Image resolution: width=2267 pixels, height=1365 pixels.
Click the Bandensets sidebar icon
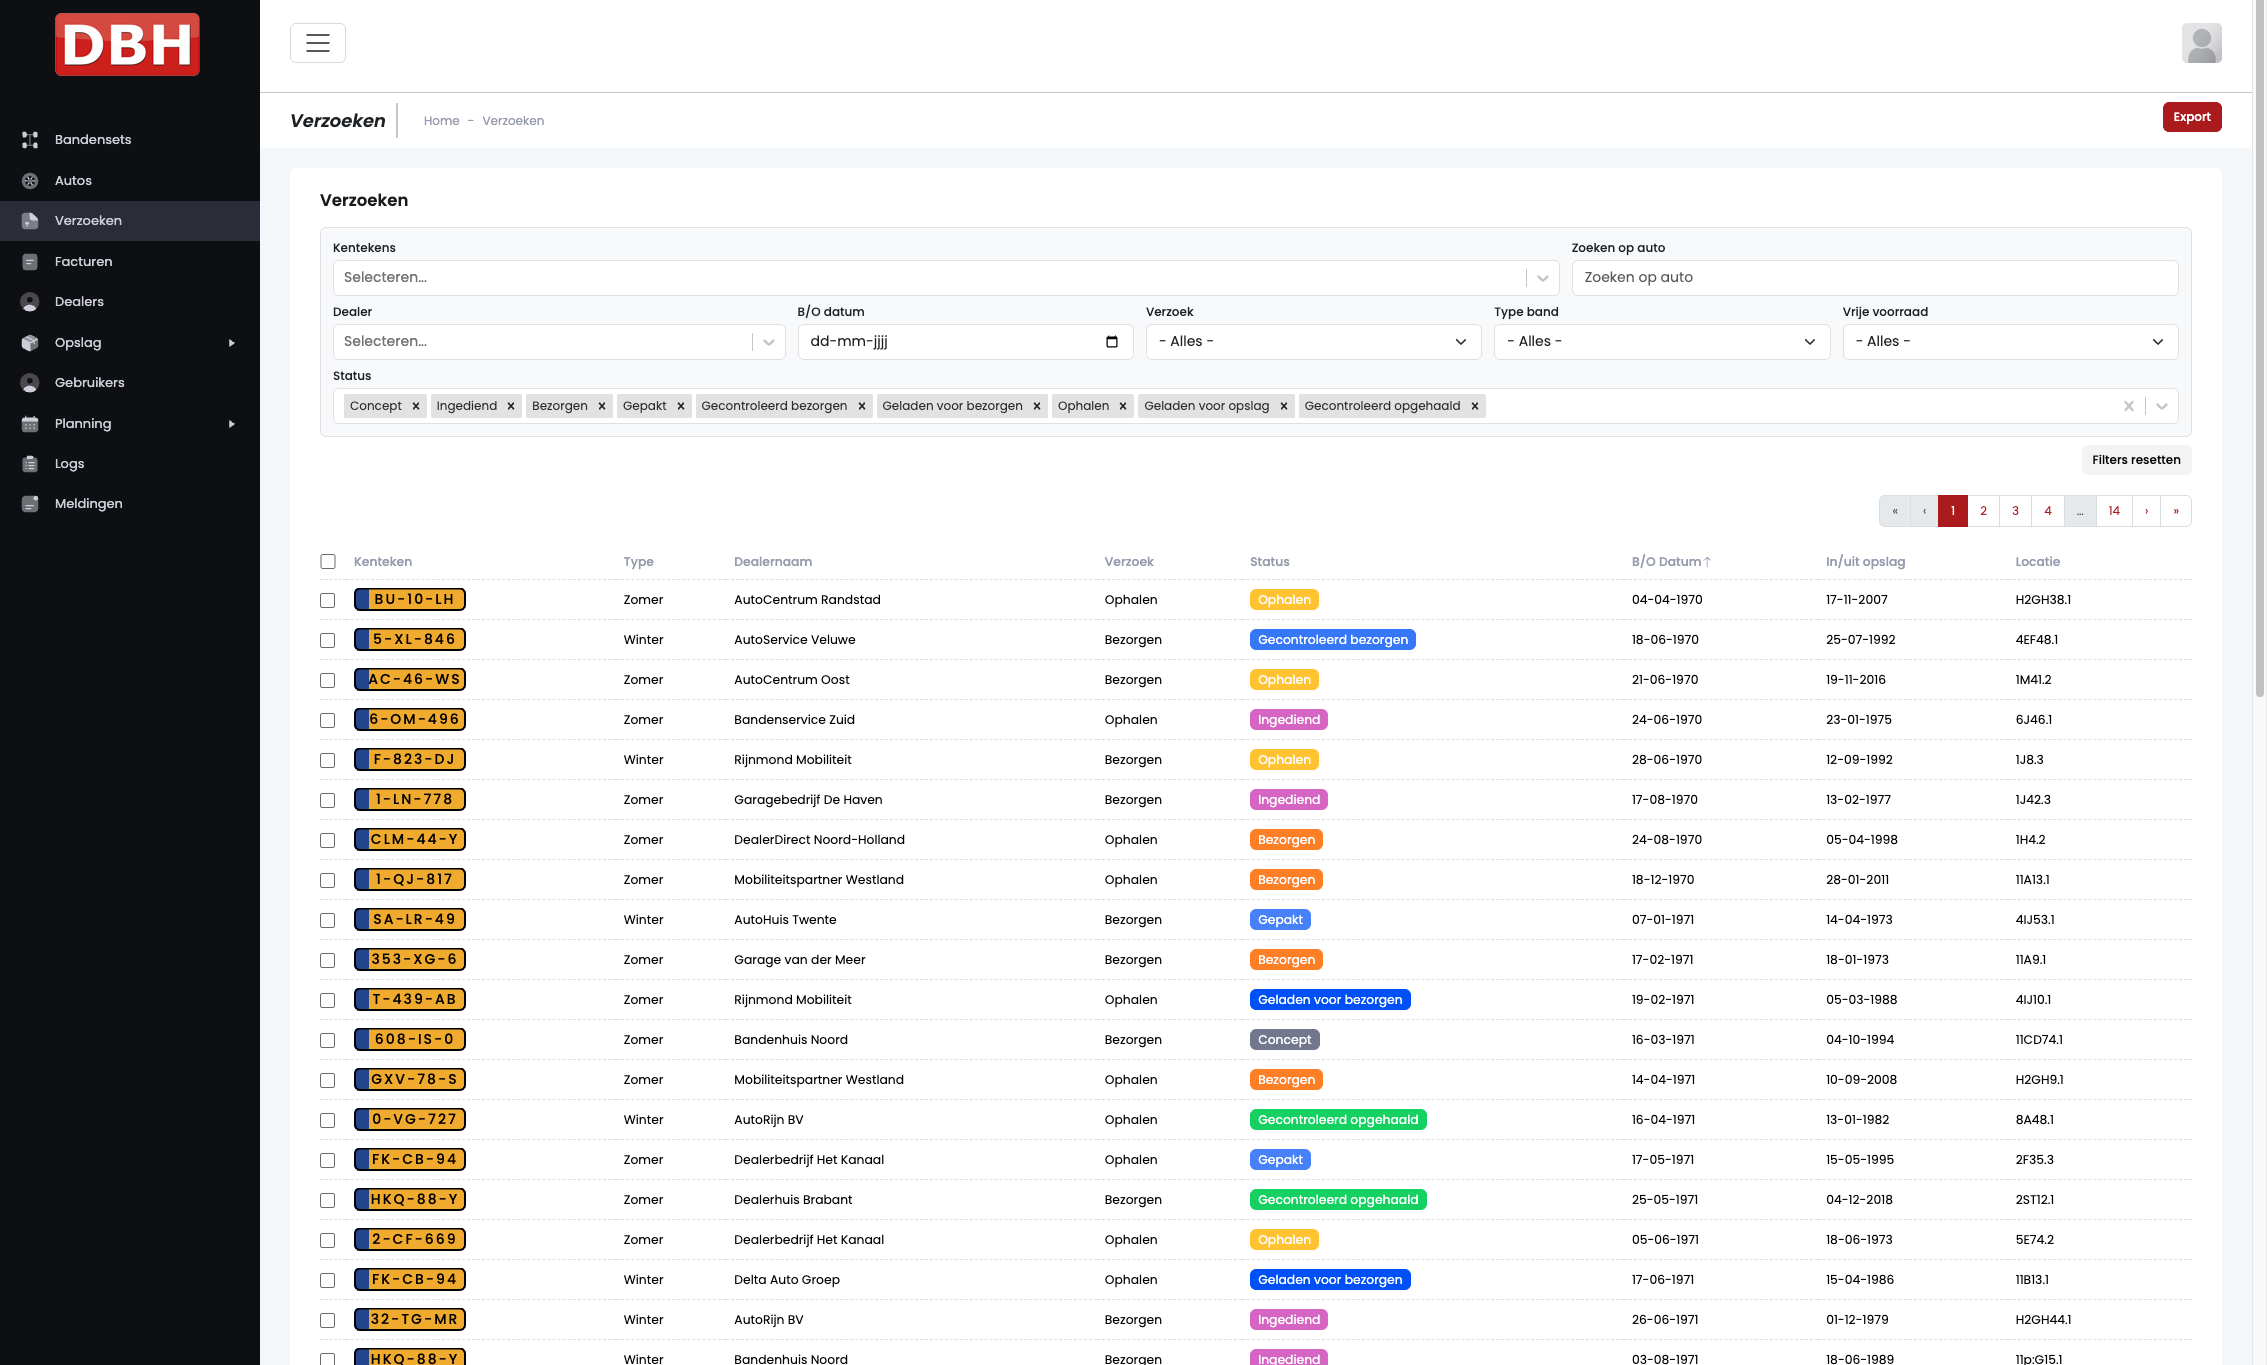point(30,140)
